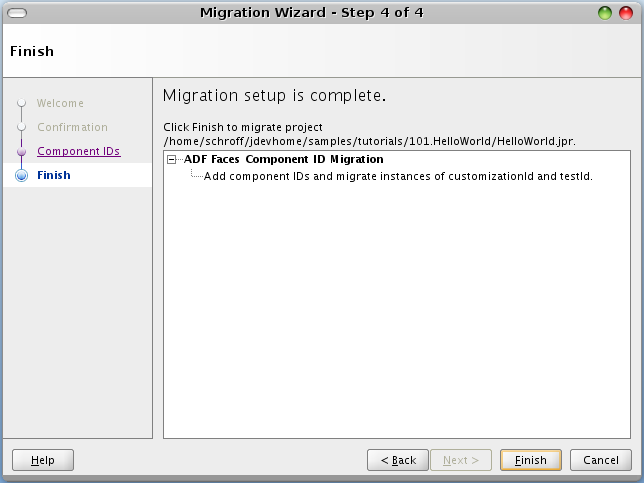Select the 'Add component IDs and migrate' child item
Viewport: 644px width, 483px height.
(x=398, y=177)
